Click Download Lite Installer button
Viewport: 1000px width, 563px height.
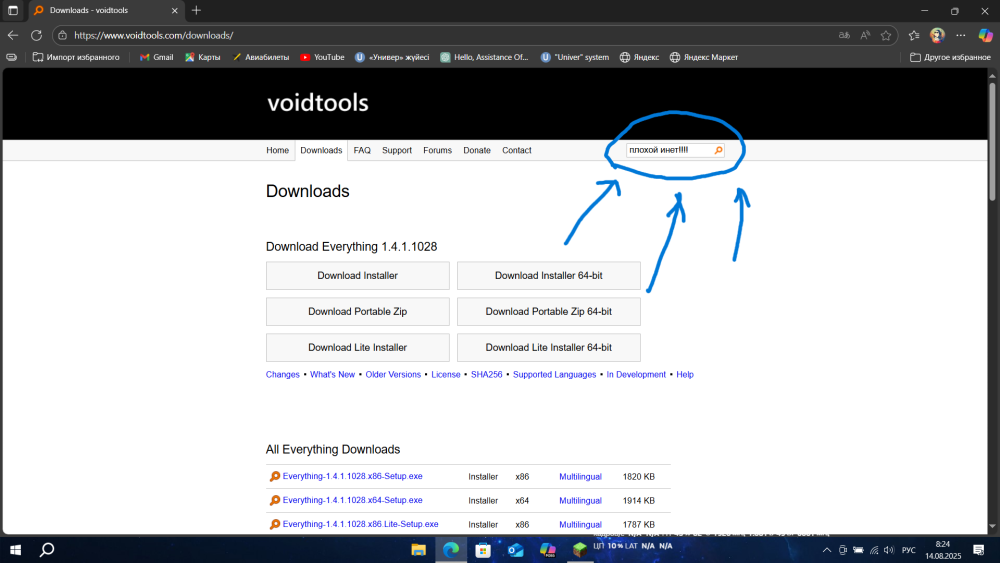click(358, 347)
